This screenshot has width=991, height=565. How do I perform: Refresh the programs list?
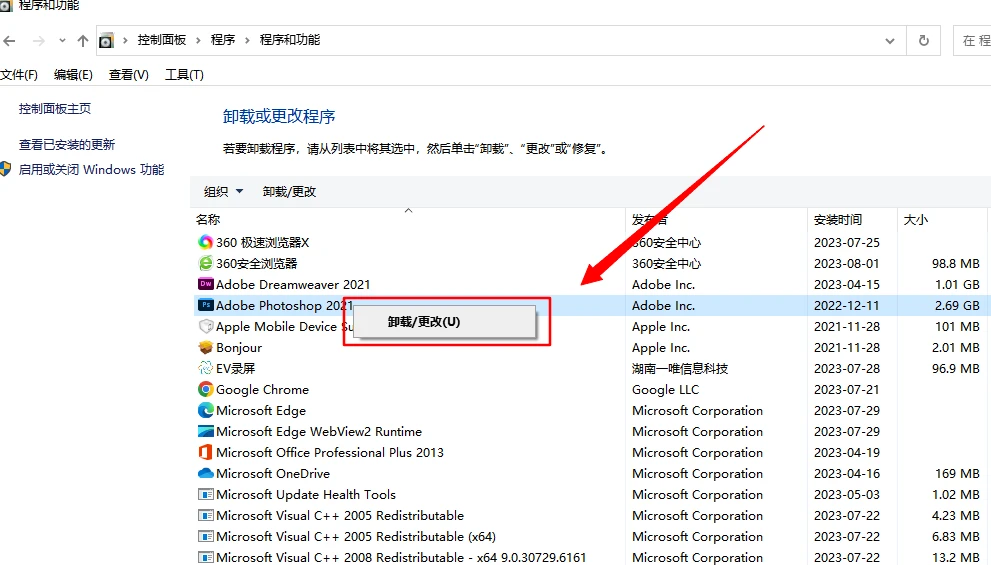pos(923,41)
